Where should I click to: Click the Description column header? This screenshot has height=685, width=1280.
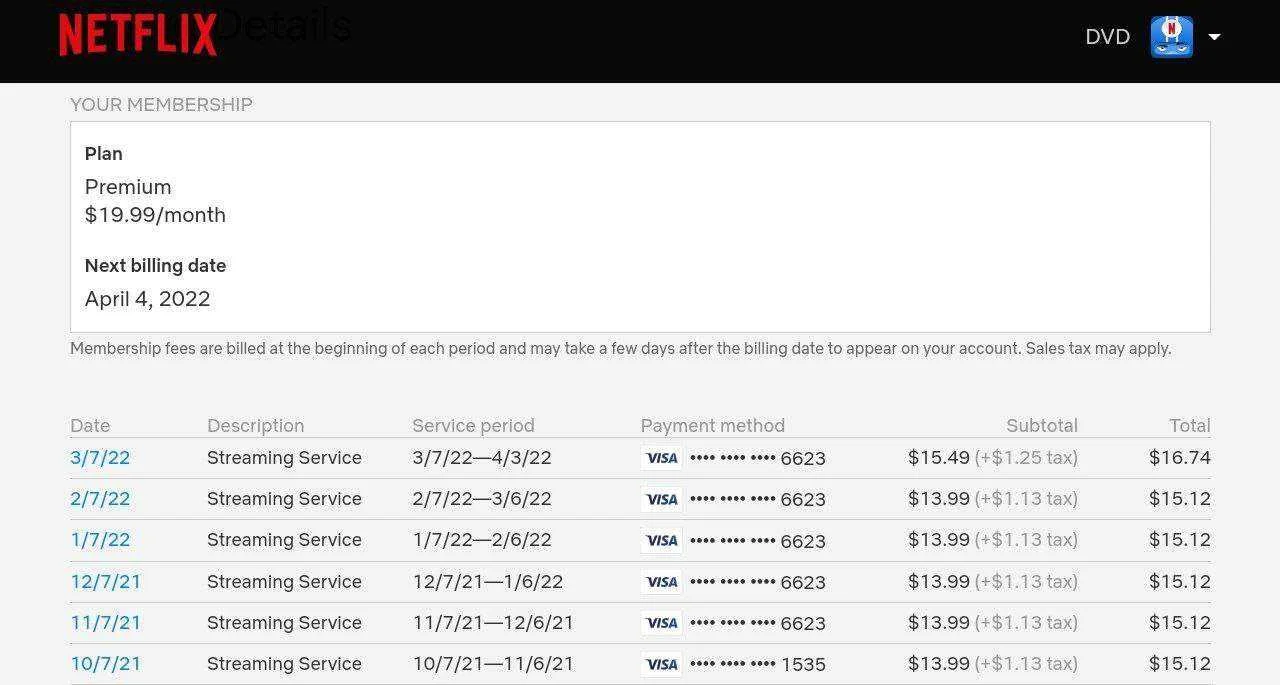255,426
